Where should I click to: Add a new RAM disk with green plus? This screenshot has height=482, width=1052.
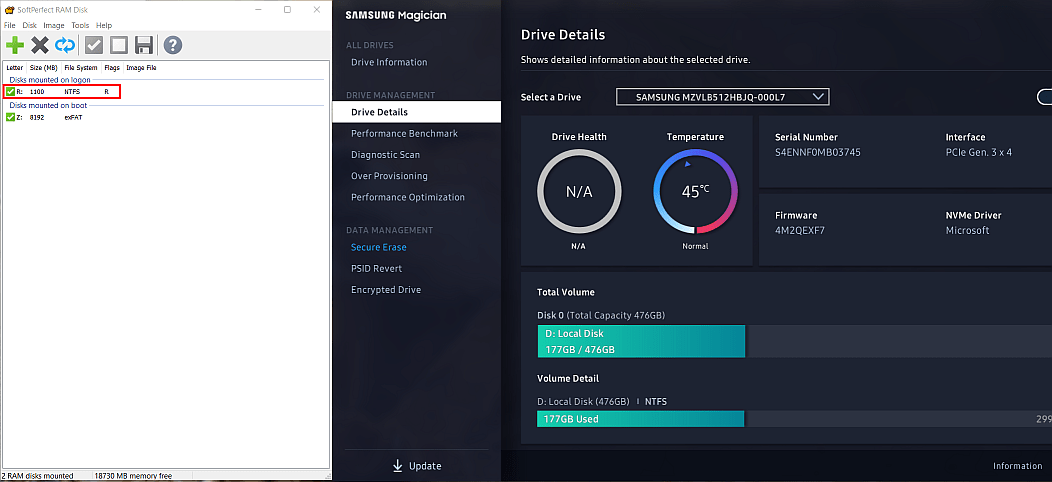(x=15, y=45)
